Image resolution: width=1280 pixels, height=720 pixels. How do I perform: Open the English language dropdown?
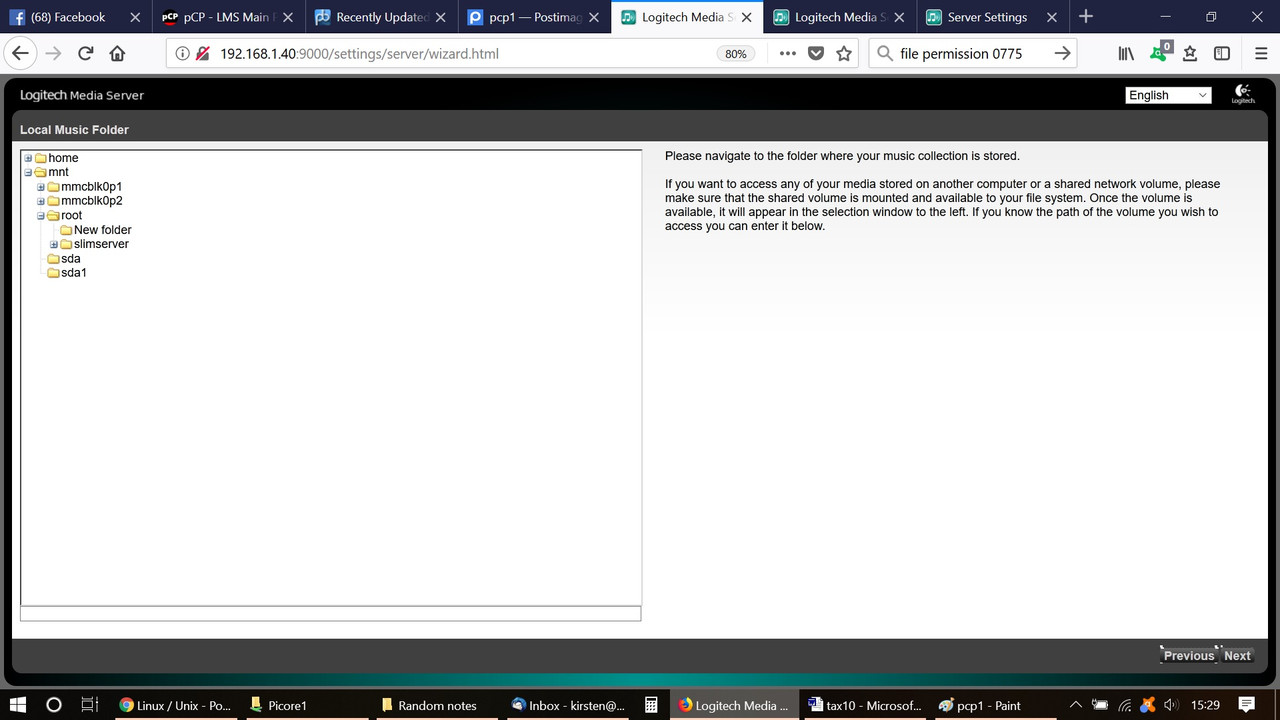click(1168, 95)
